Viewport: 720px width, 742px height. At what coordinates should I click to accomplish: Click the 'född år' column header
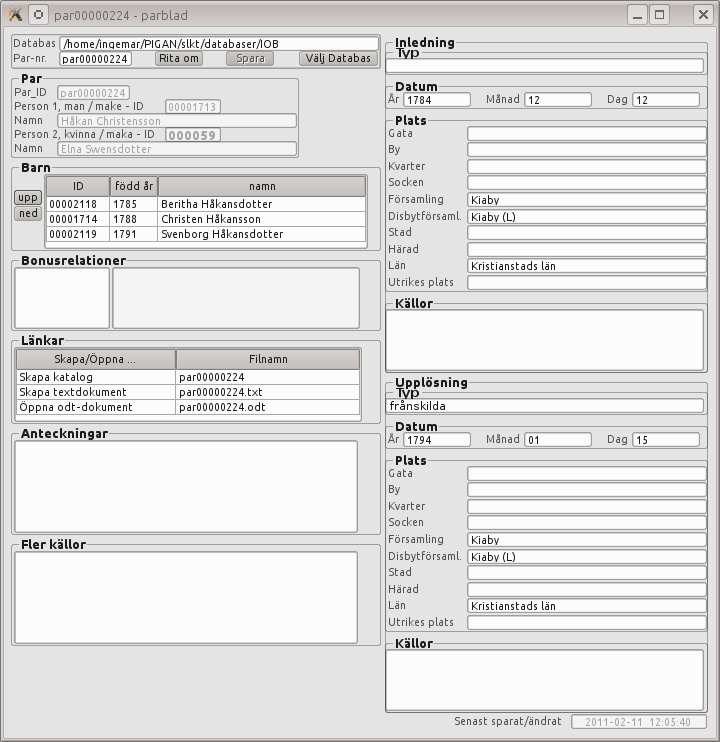pyautogui.click(x=133, y=186)
